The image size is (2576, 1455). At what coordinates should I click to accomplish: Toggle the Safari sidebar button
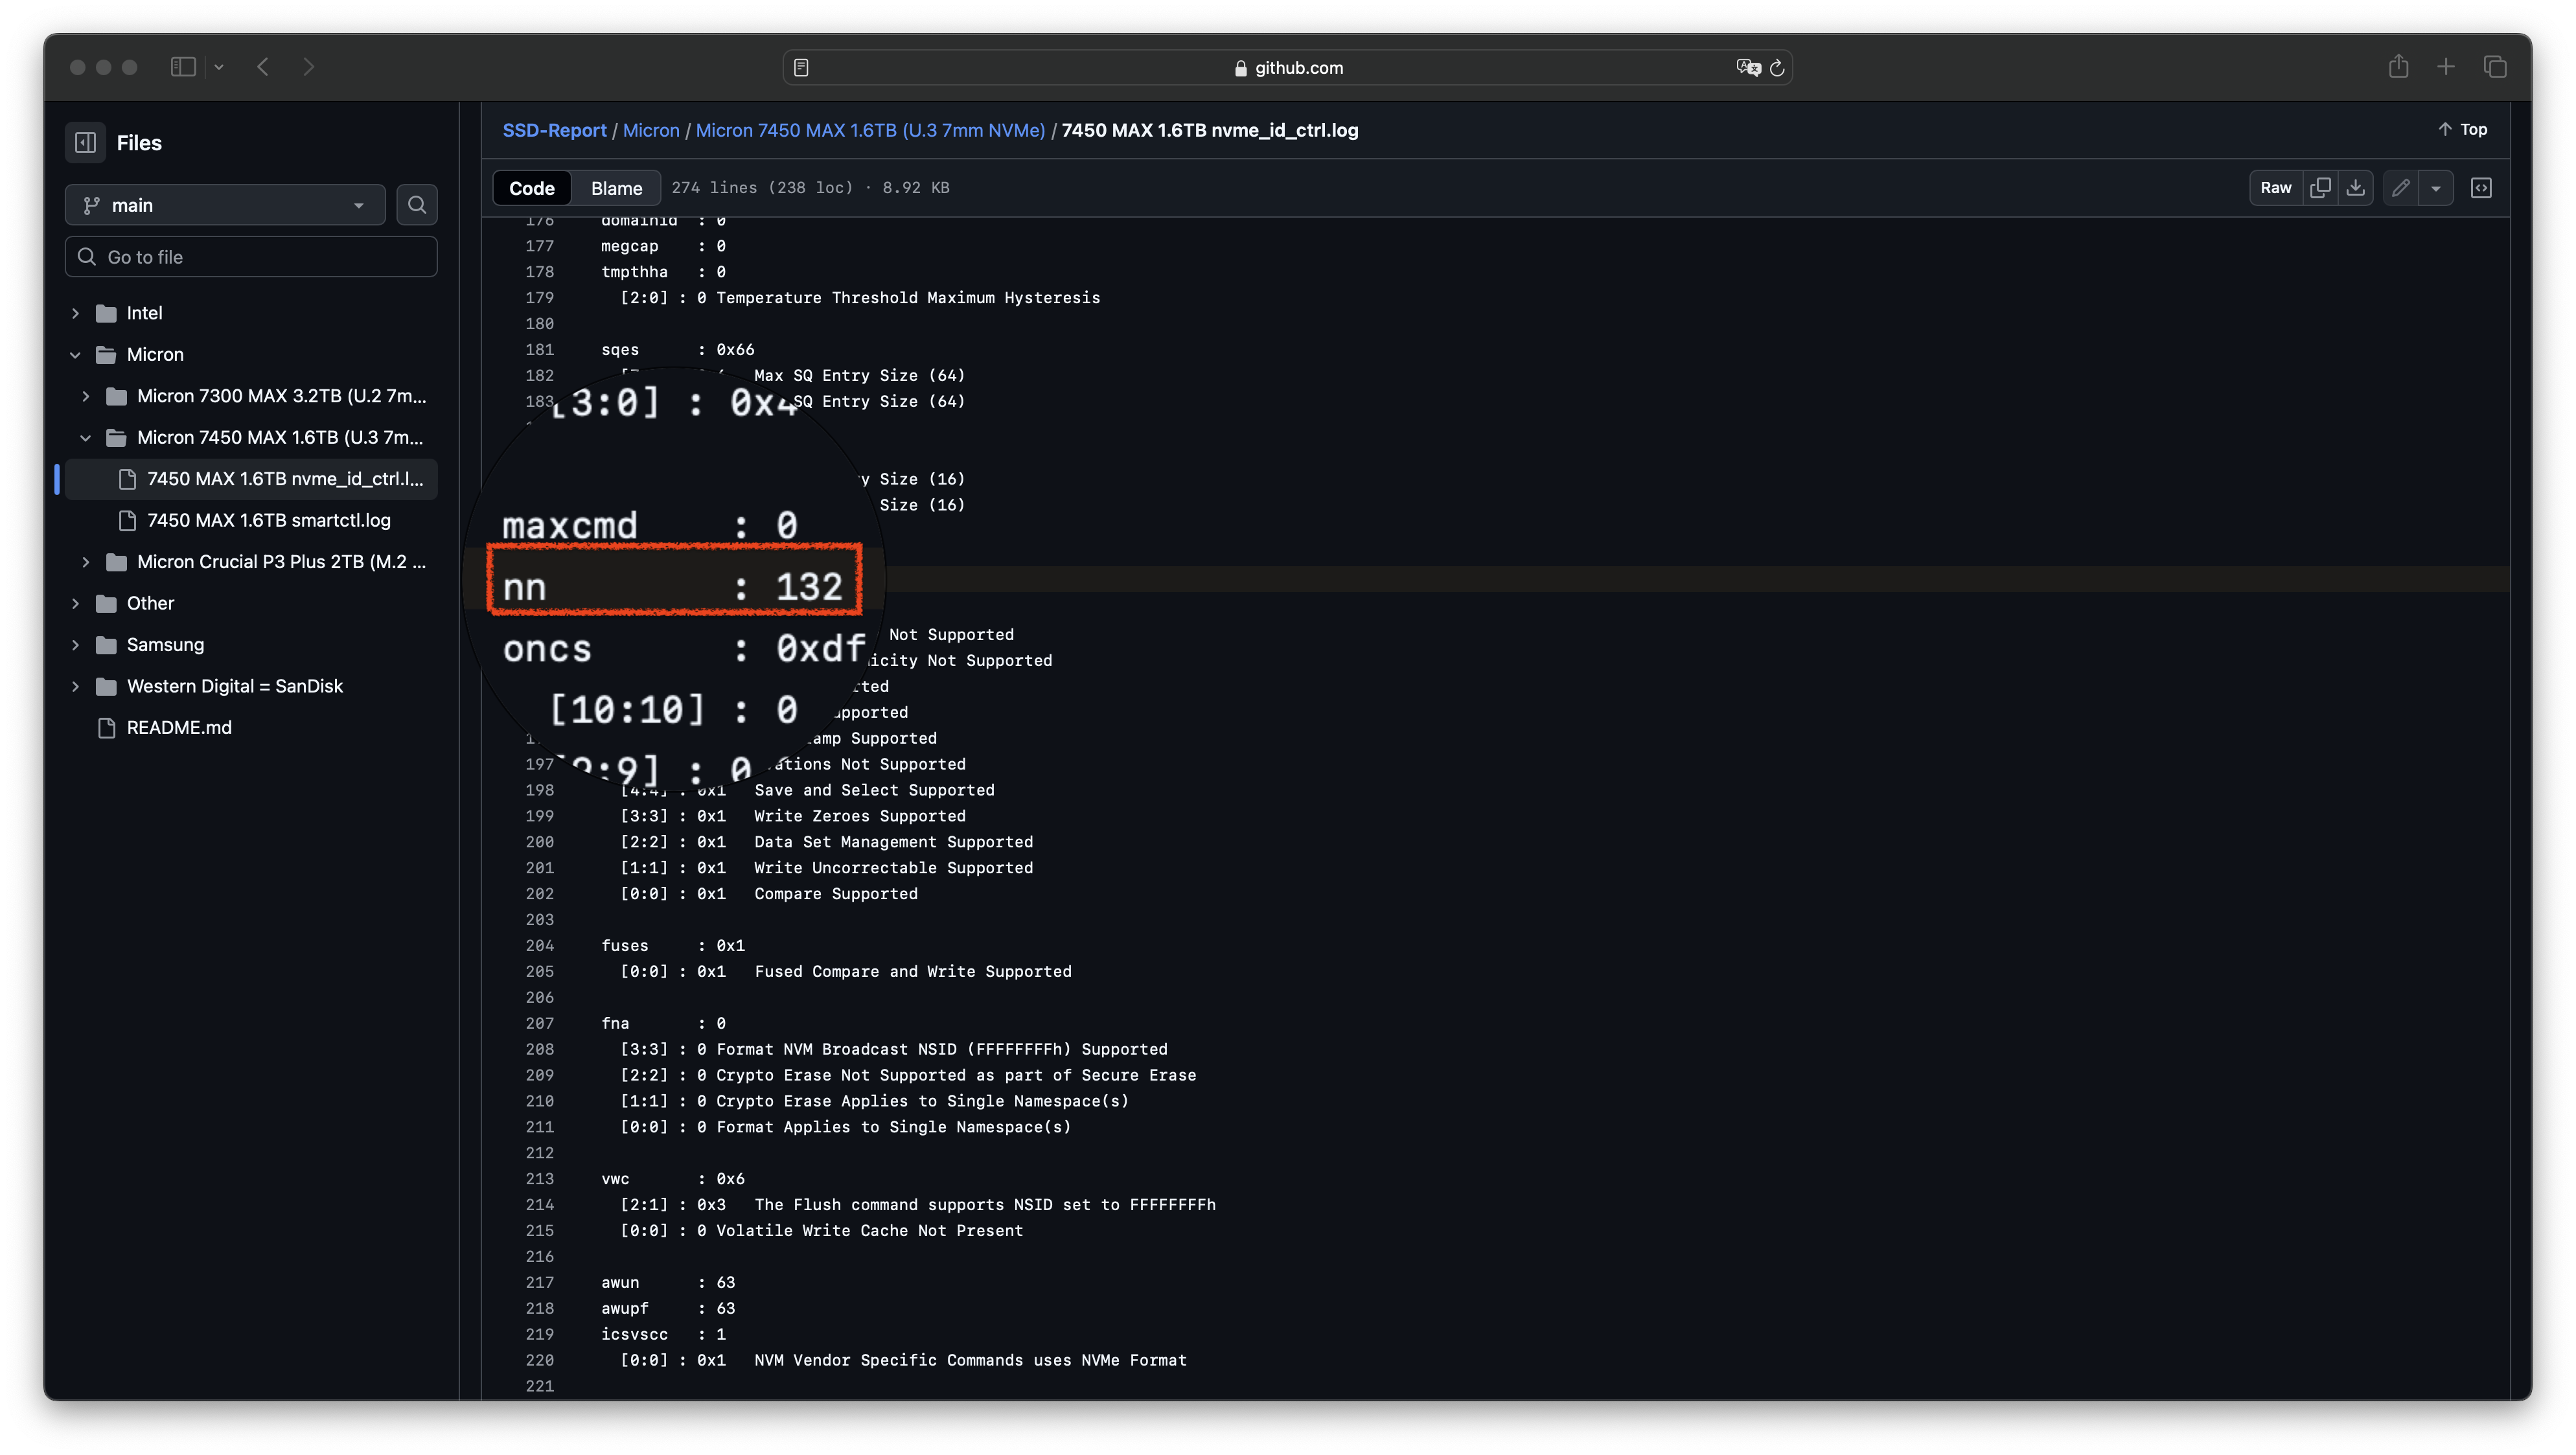[183, 67]
